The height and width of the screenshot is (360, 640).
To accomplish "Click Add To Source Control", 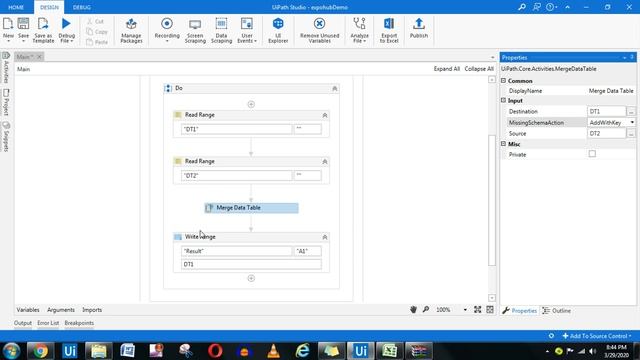I will [x=597, y=336].
